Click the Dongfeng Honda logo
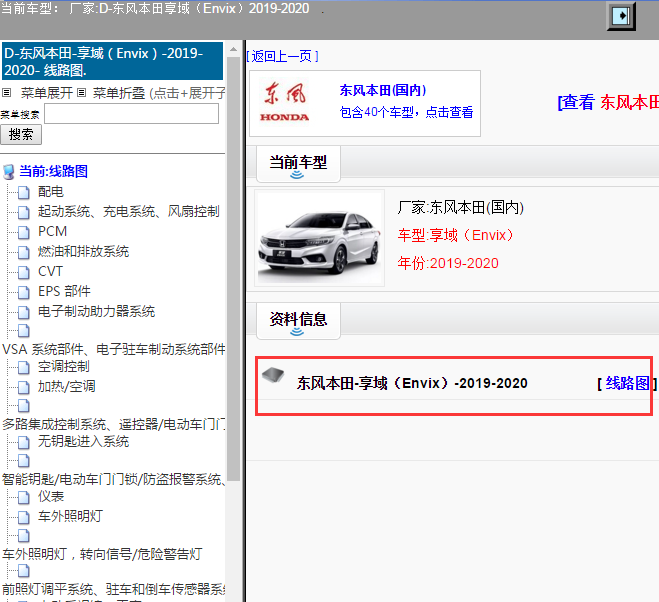Screen dimensions: 659x602 coord(285,103)
